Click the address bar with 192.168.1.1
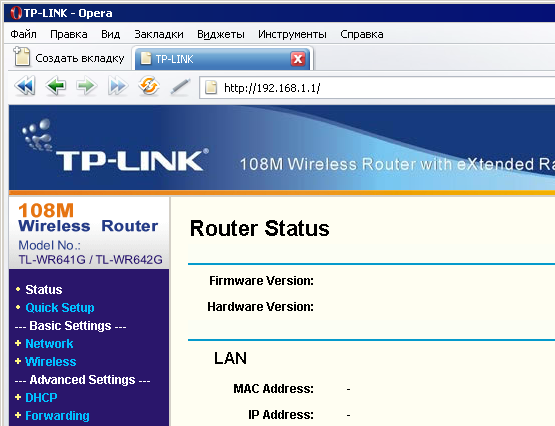 tap(377, 87)
